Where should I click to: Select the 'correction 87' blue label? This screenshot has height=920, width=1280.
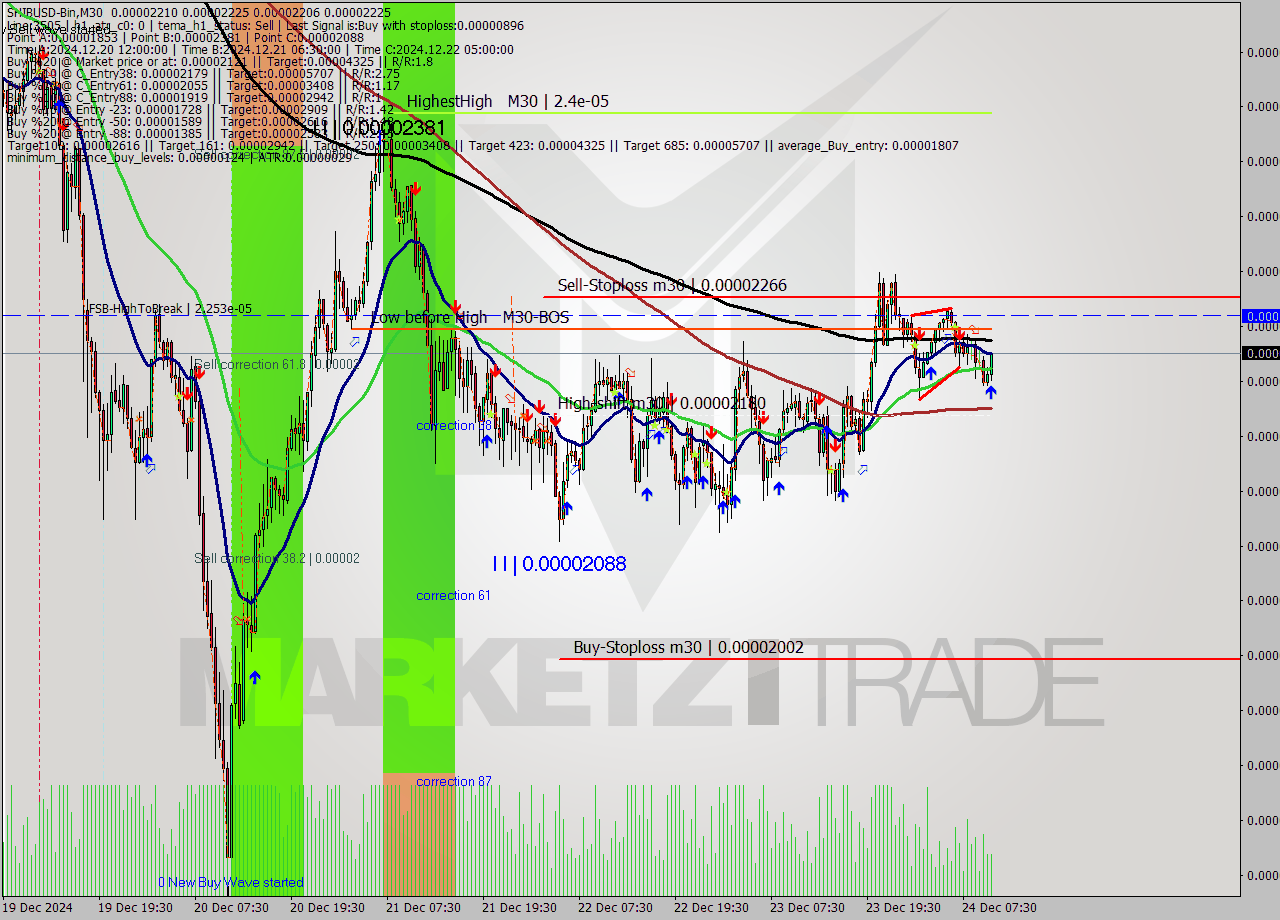tap(454, 781)
